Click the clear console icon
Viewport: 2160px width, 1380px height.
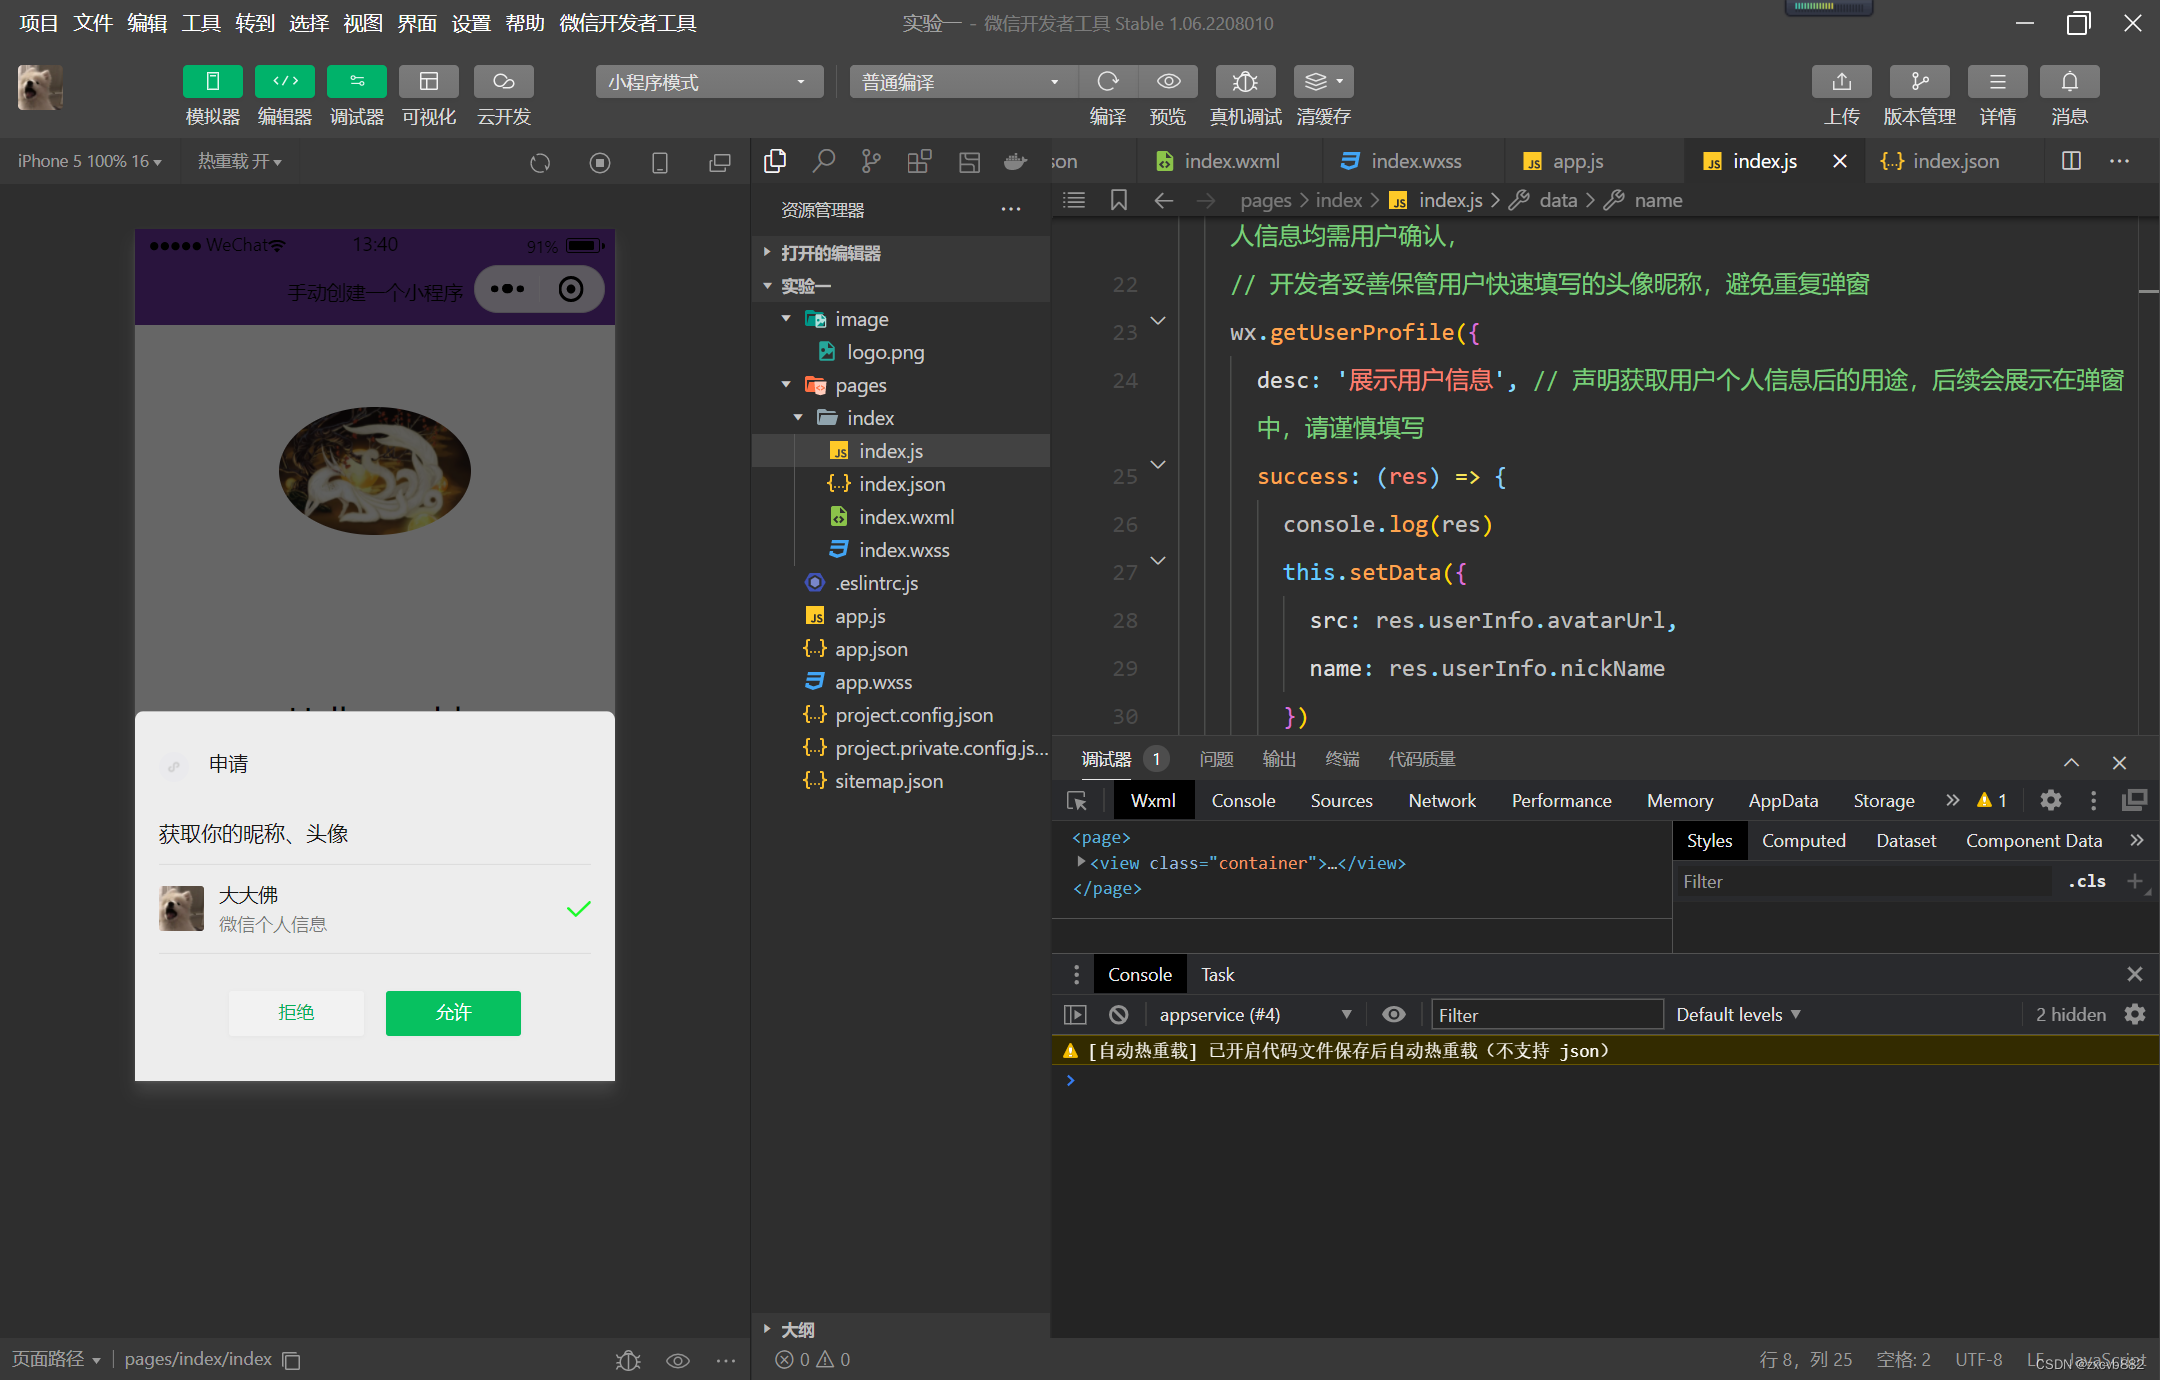click(x=1119, y=1015)
